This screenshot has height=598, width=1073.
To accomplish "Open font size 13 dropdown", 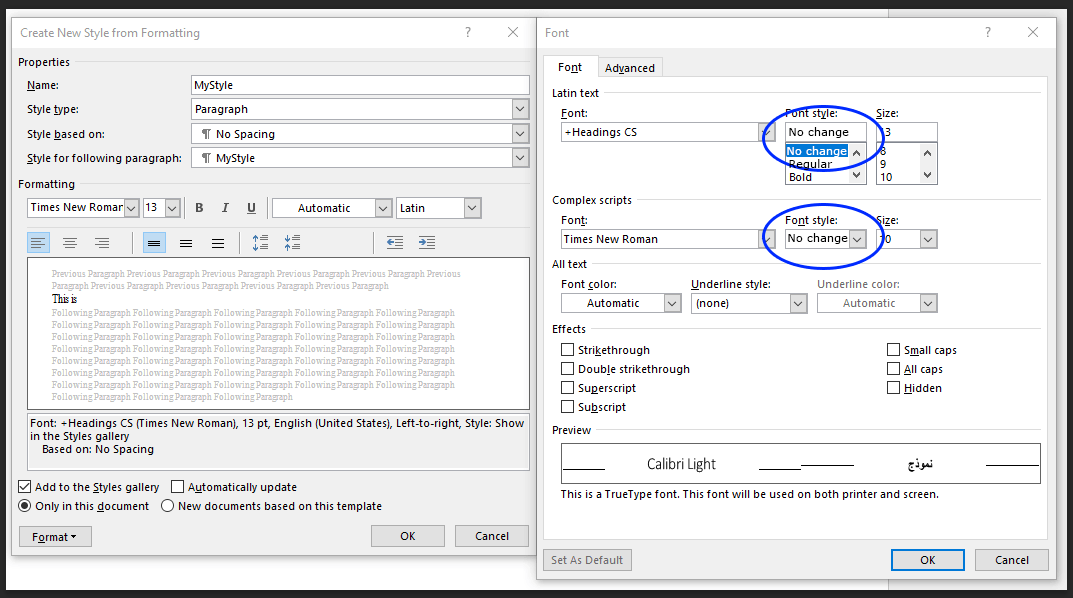I will pos(172,208).
